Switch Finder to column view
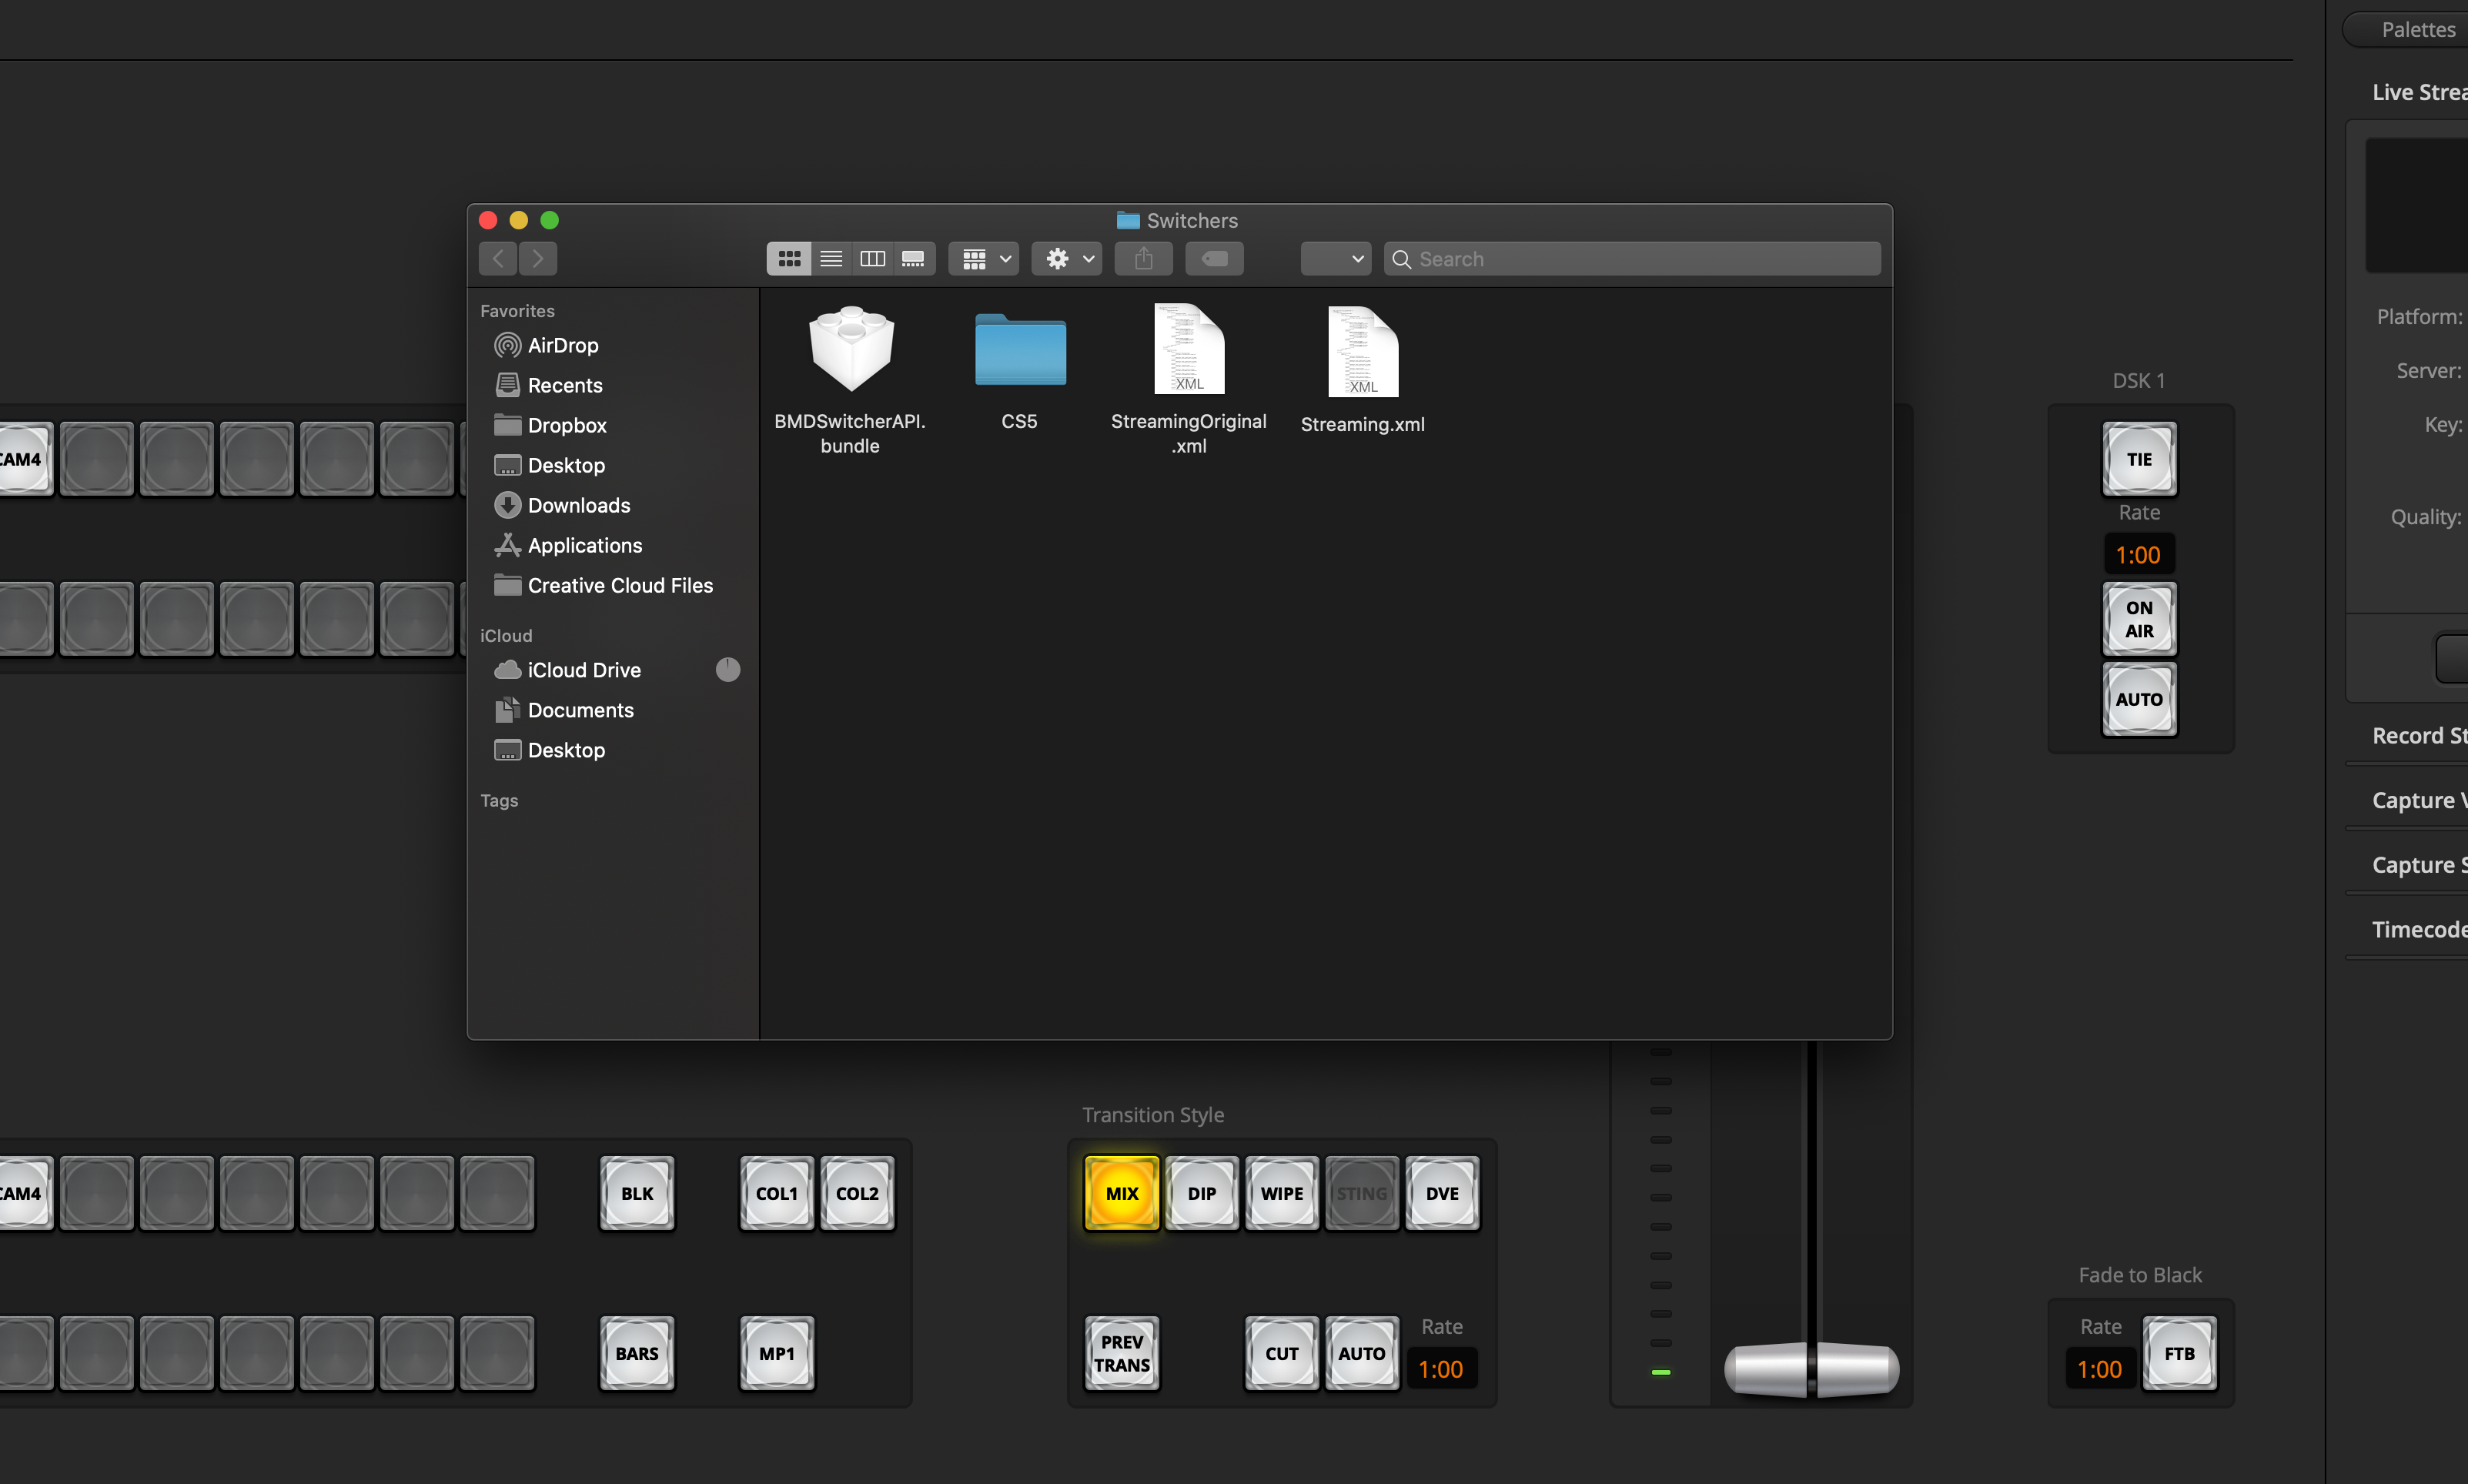Screen dimensions: 2468x1484 coord(872,259)
